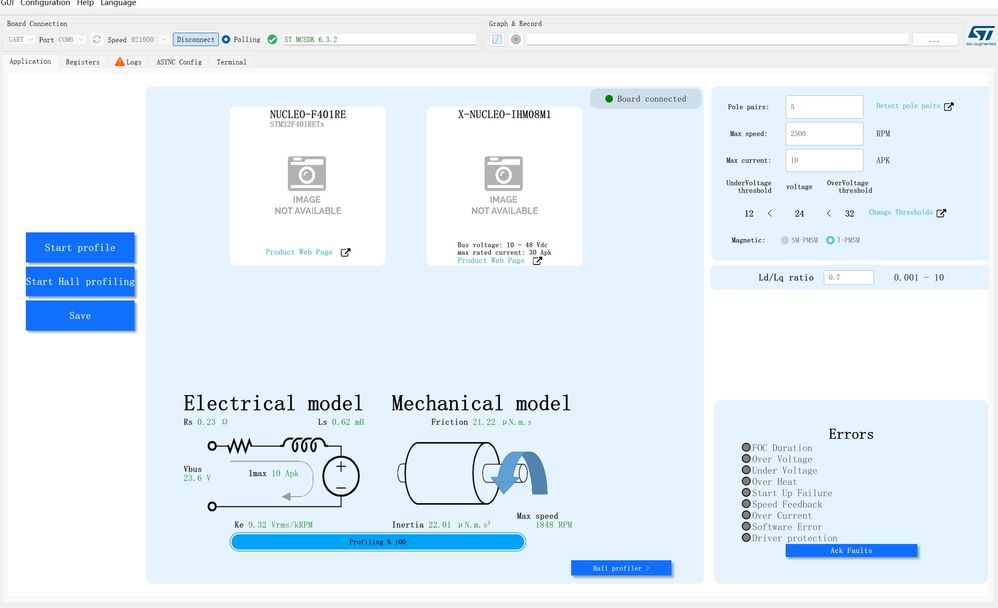The image size is (998, 608).
Task: Toggle the Polling radio button
Action: pyautogui.click(x=226, y=39)
